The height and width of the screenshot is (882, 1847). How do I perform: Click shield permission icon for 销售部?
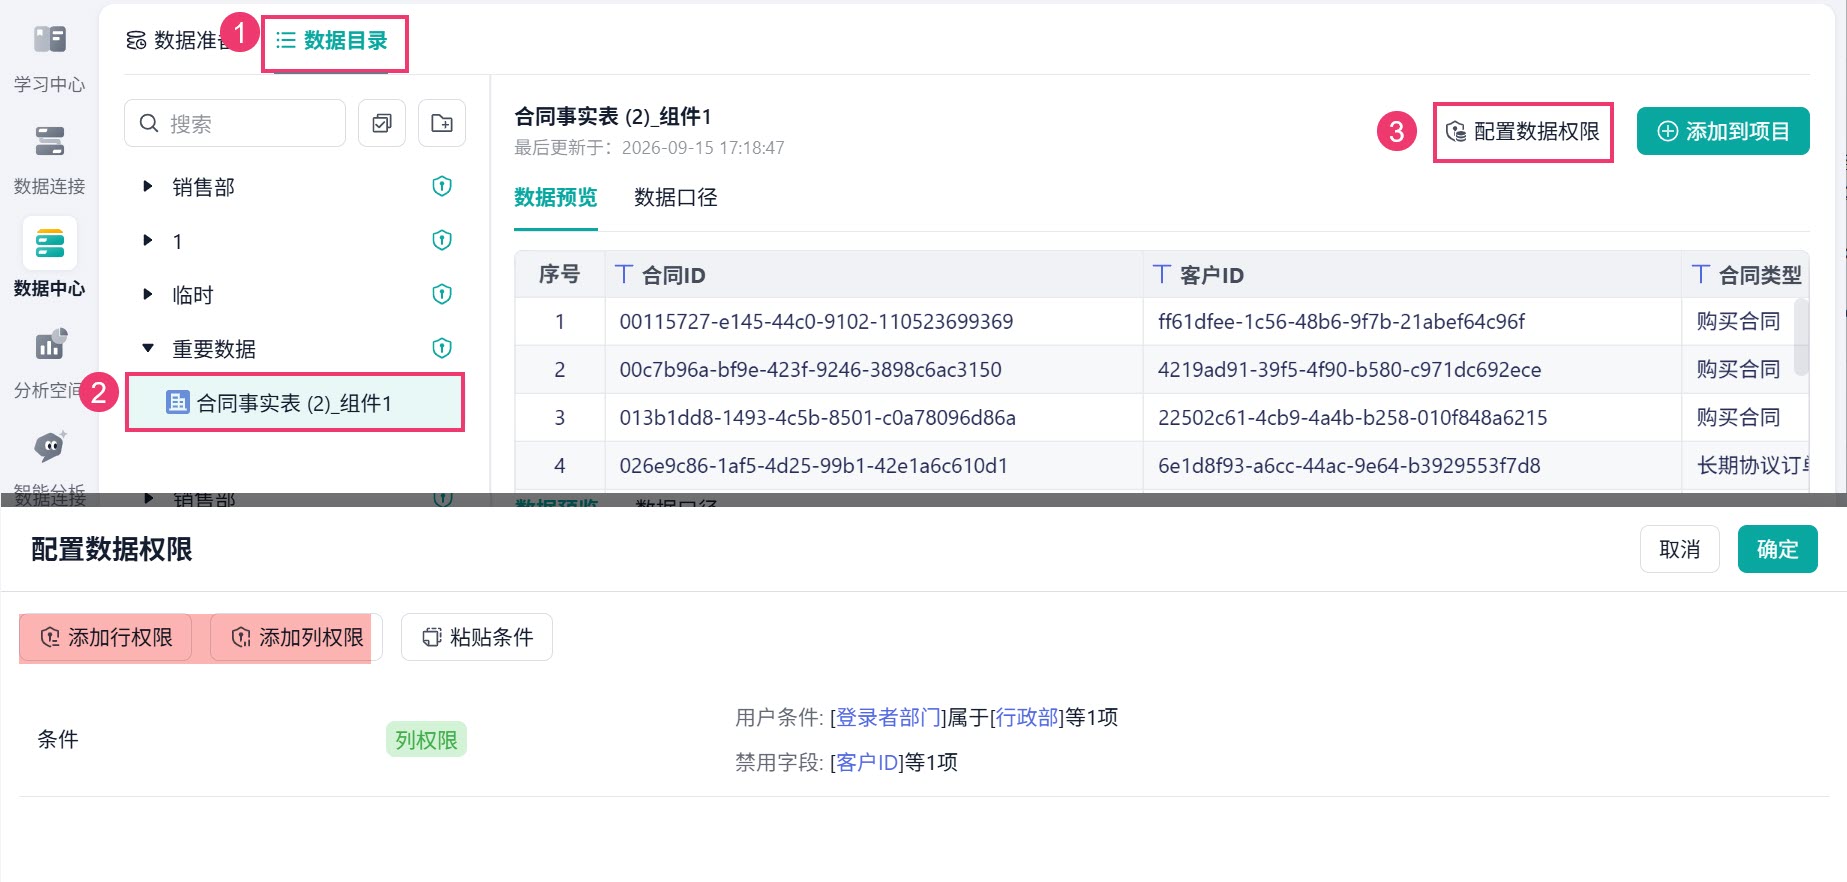click(442, 186)
